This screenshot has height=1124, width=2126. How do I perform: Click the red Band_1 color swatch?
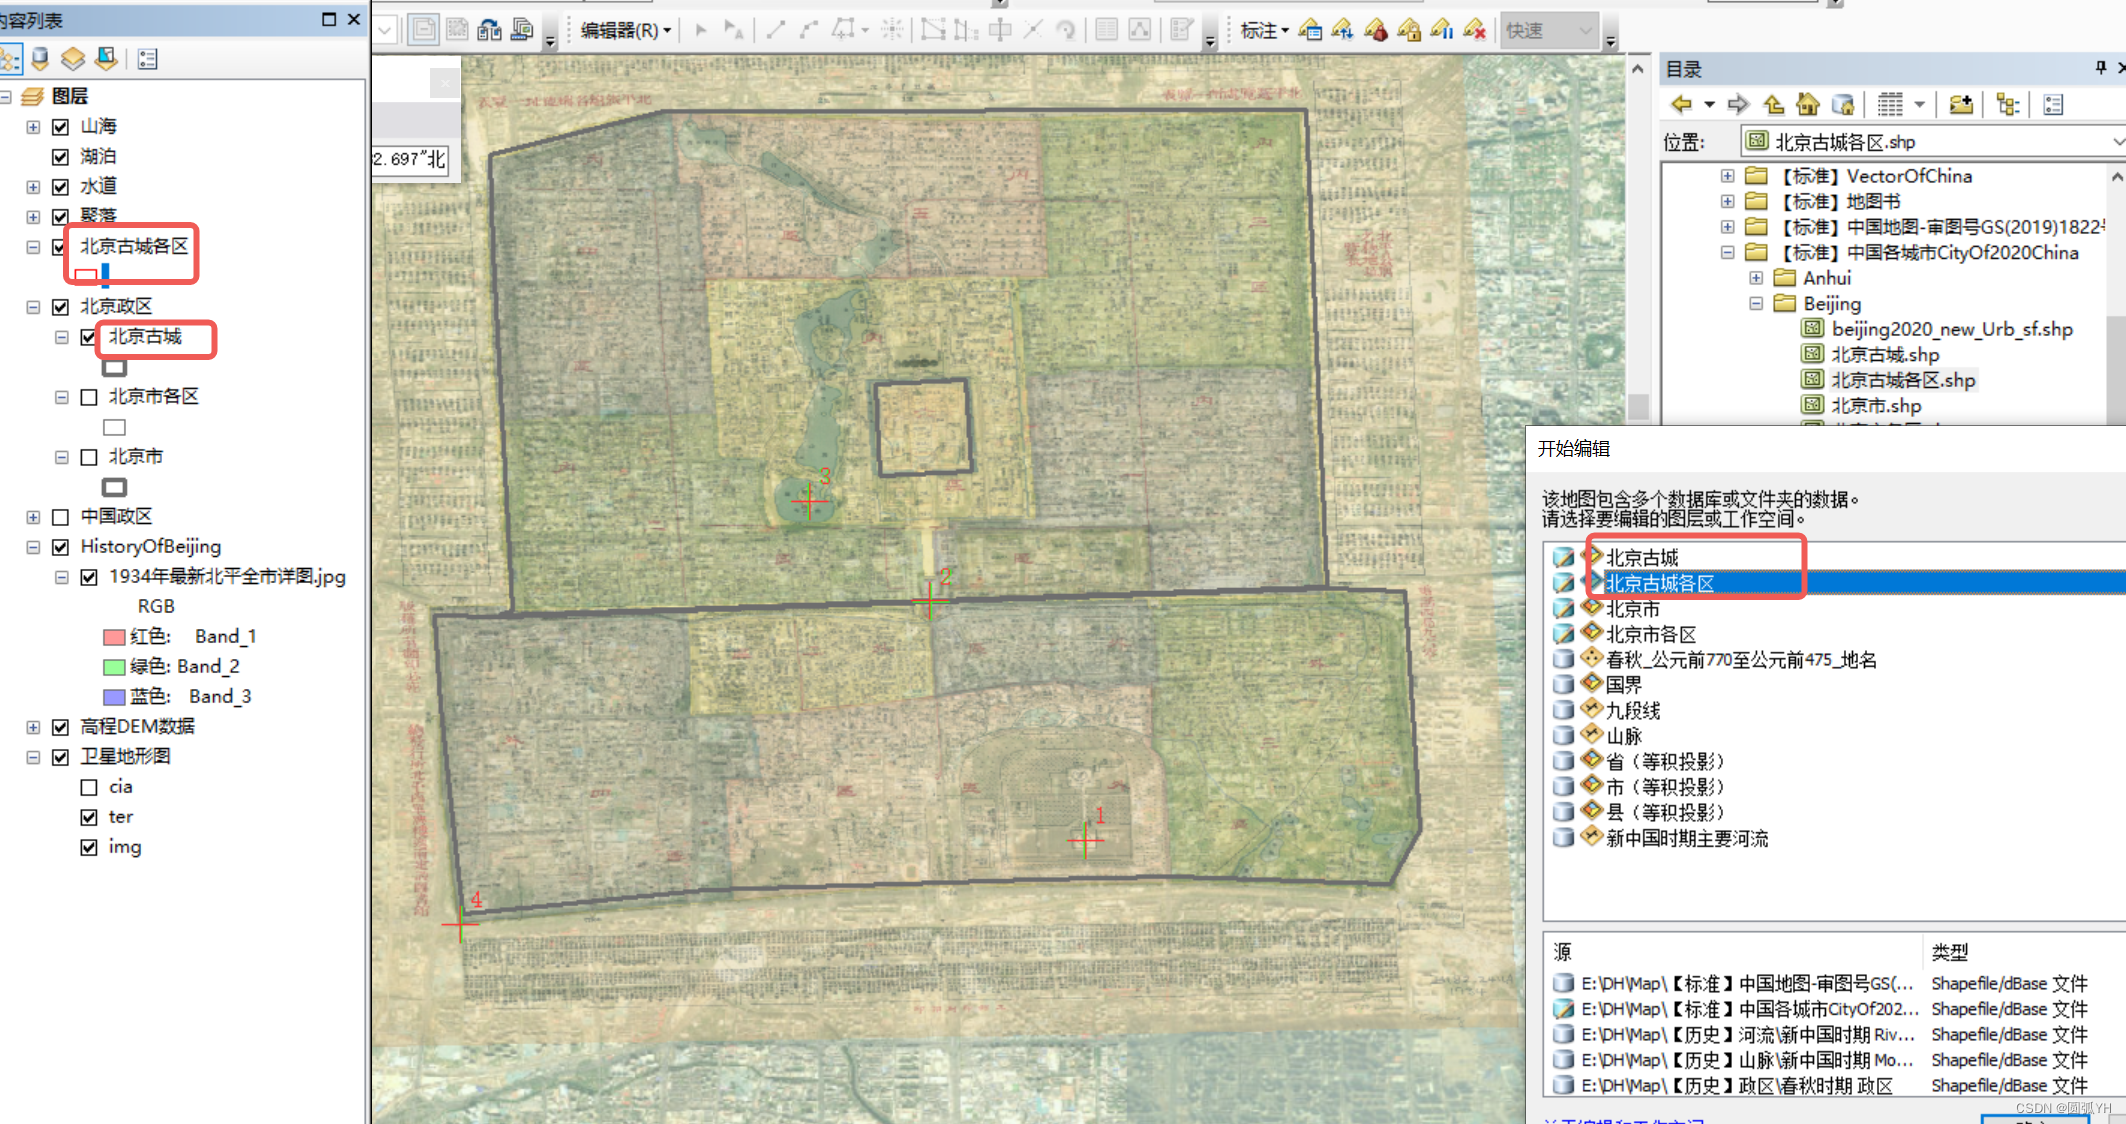[114, 637]
